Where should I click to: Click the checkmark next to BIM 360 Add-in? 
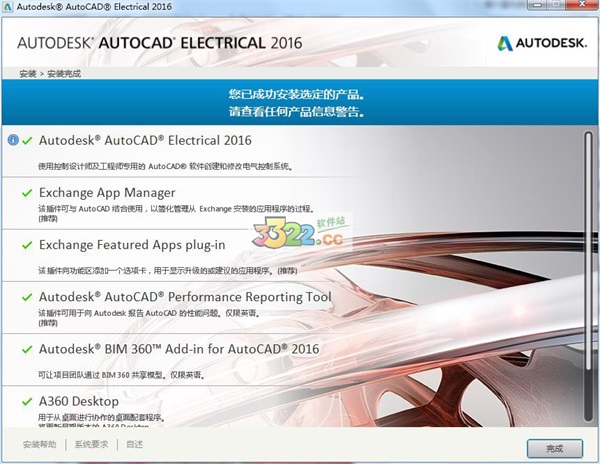27,350
